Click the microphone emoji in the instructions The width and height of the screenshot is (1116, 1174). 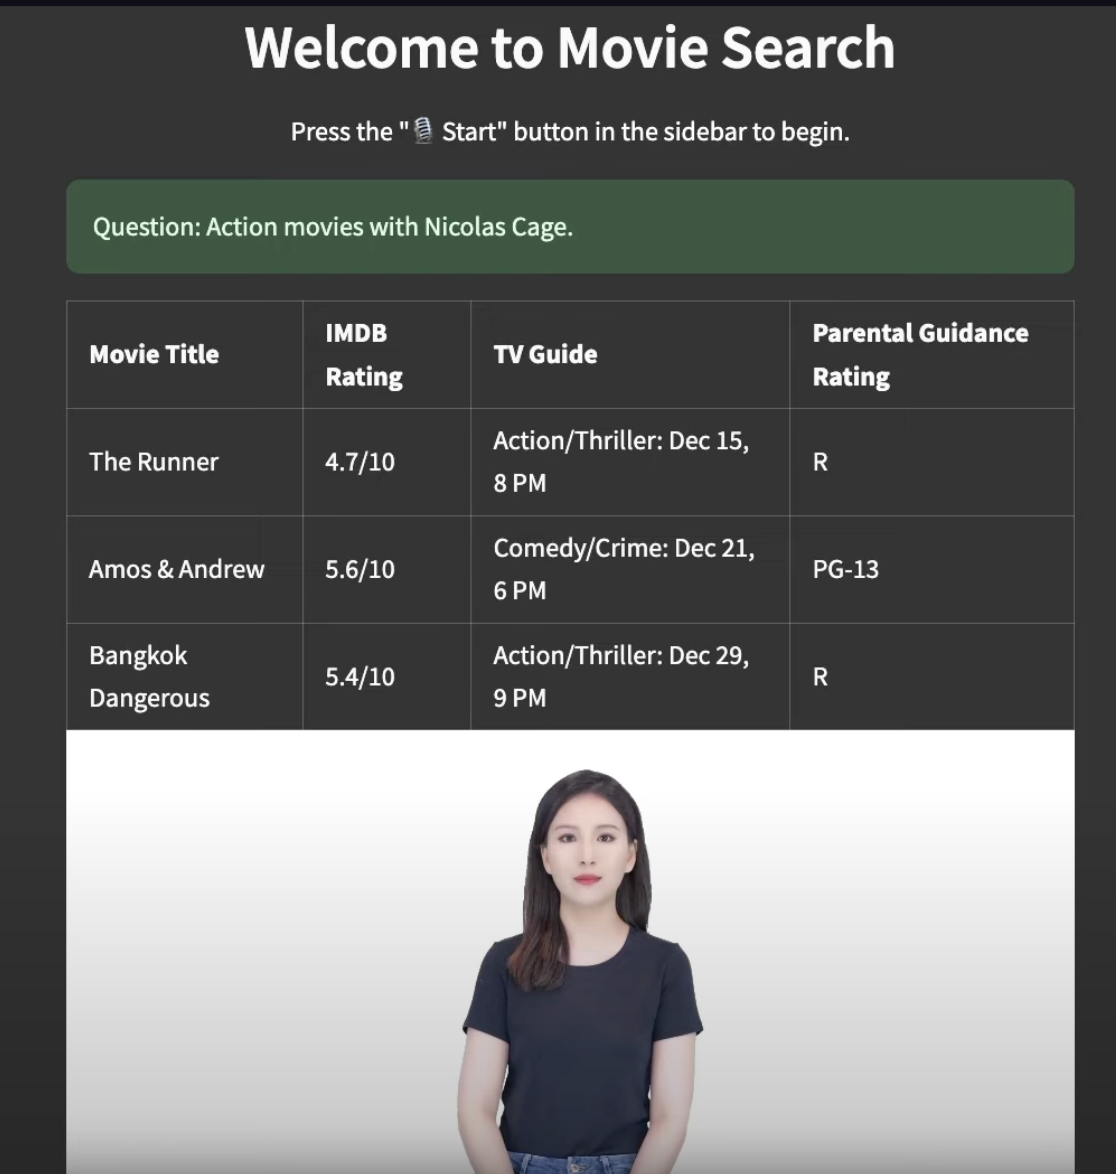(x=423, y=131)
